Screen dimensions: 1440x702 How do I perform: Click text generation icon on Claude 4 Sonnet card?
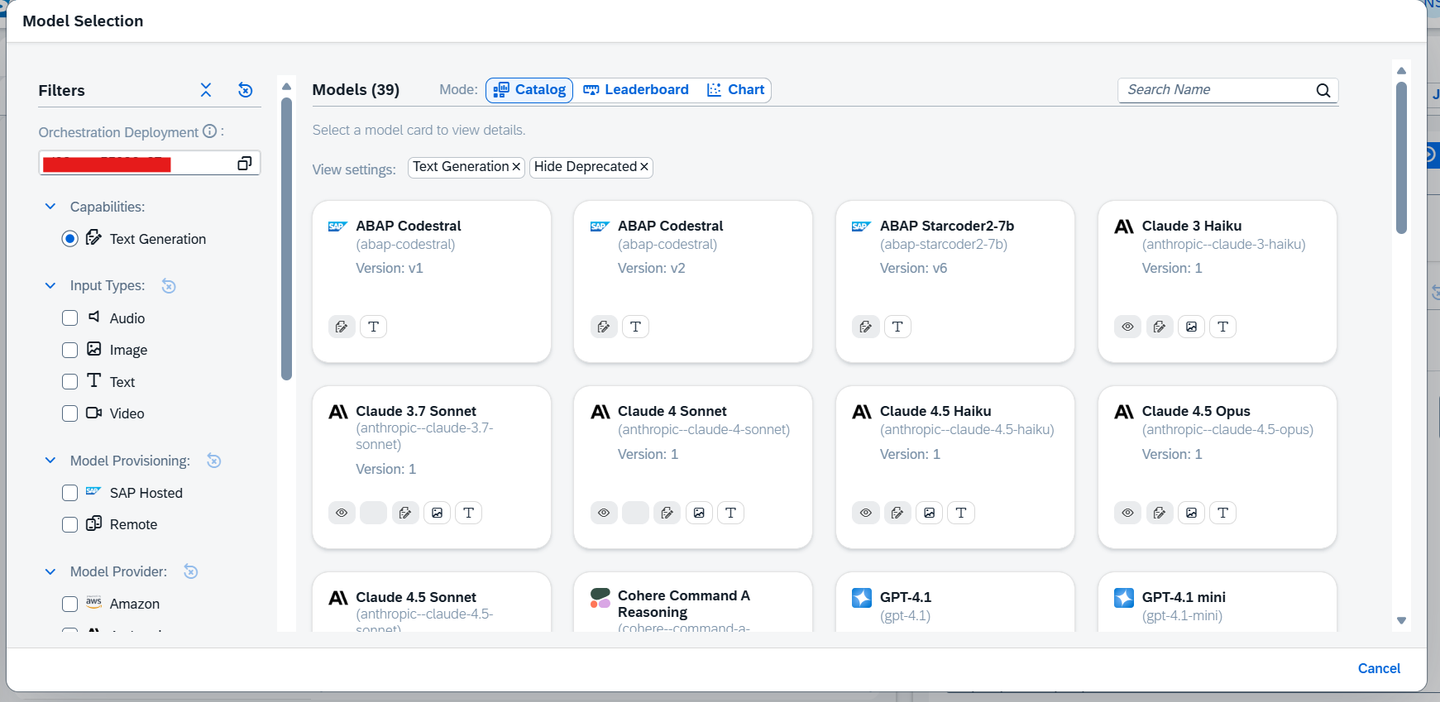pos(667,512)
